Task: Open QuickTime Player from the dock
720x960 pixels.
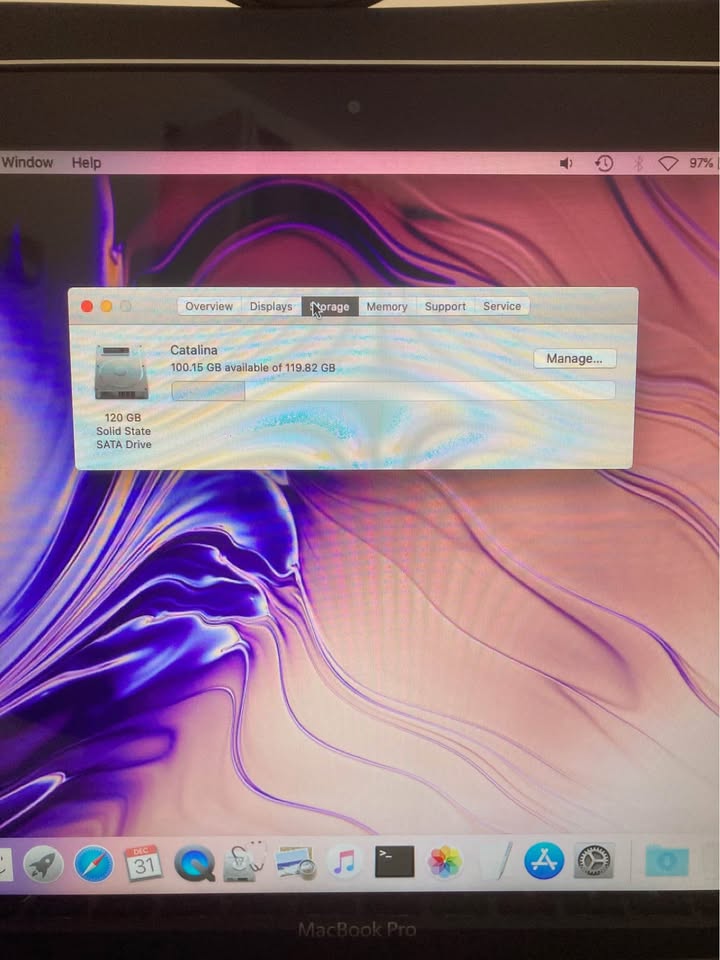Action: pos(194,862)
